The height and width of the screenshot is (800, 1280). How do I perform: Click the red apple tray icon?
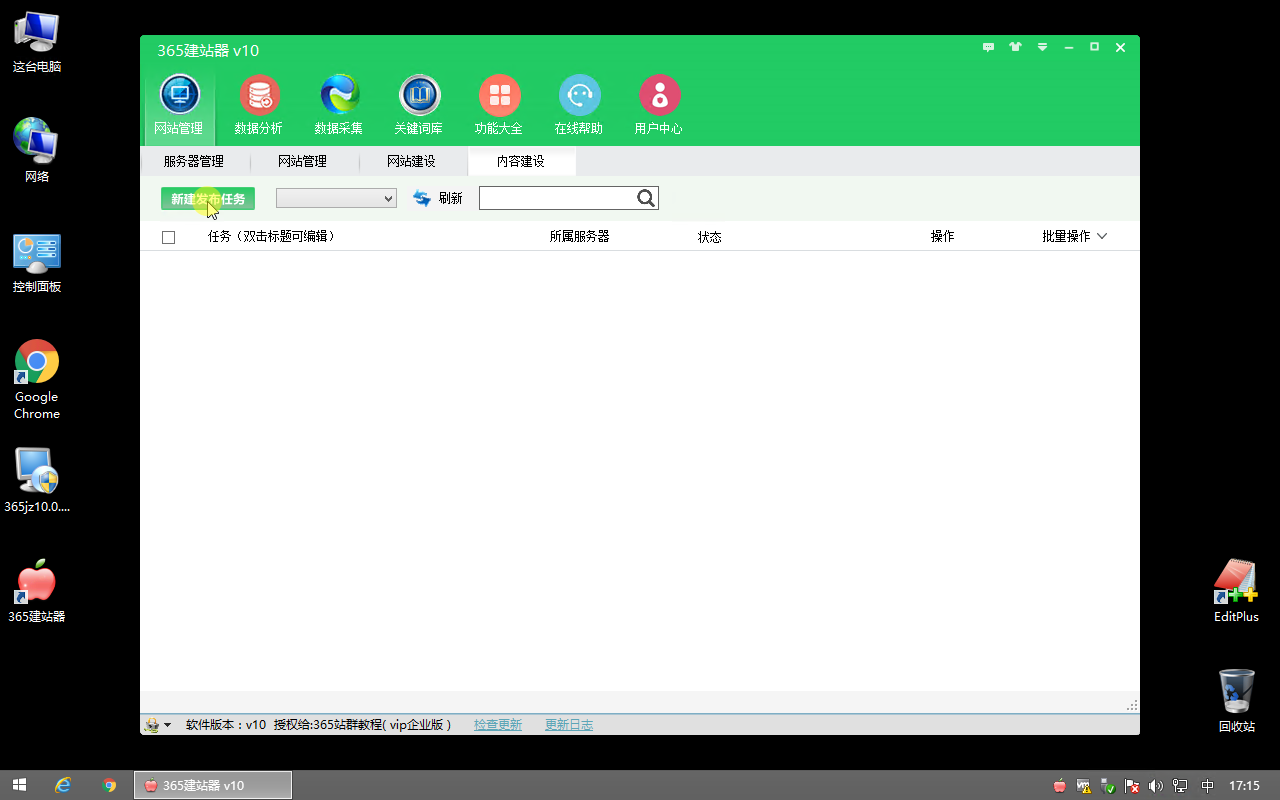[x=1060, y=786]
